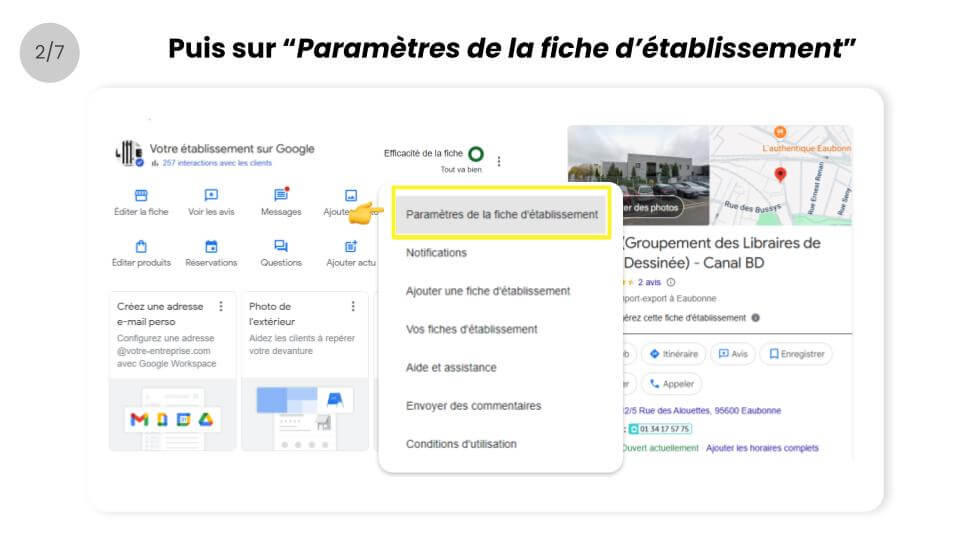Click Google Drive icon in Workspace card
The height and width of the screenshot is (540, 960).
(206, 419)
